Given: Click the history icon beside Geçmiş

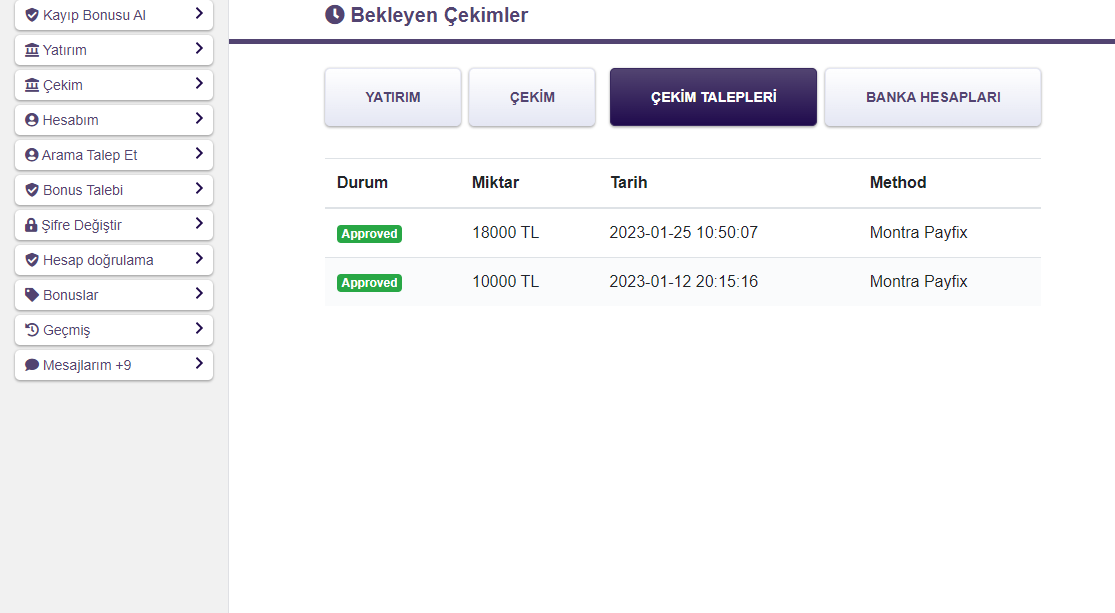Looking at the screenshot, I should [32, 330].
